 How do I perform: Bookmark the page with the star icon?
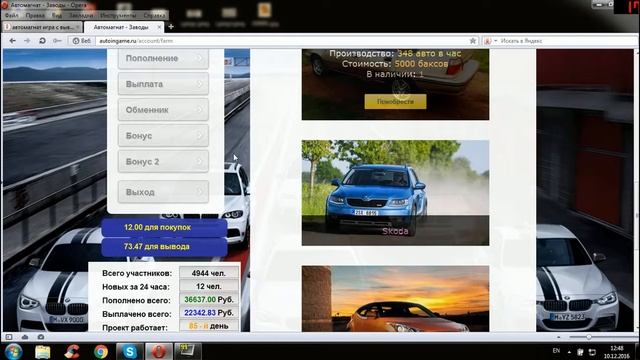473,41
